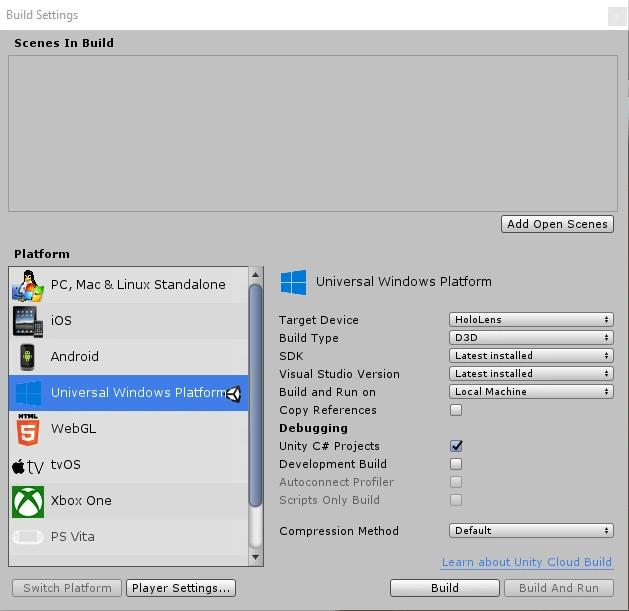Follow the Learn about Unity Cloud Build link
Viewport: 629px width, 611px height.
pos(526,562)
